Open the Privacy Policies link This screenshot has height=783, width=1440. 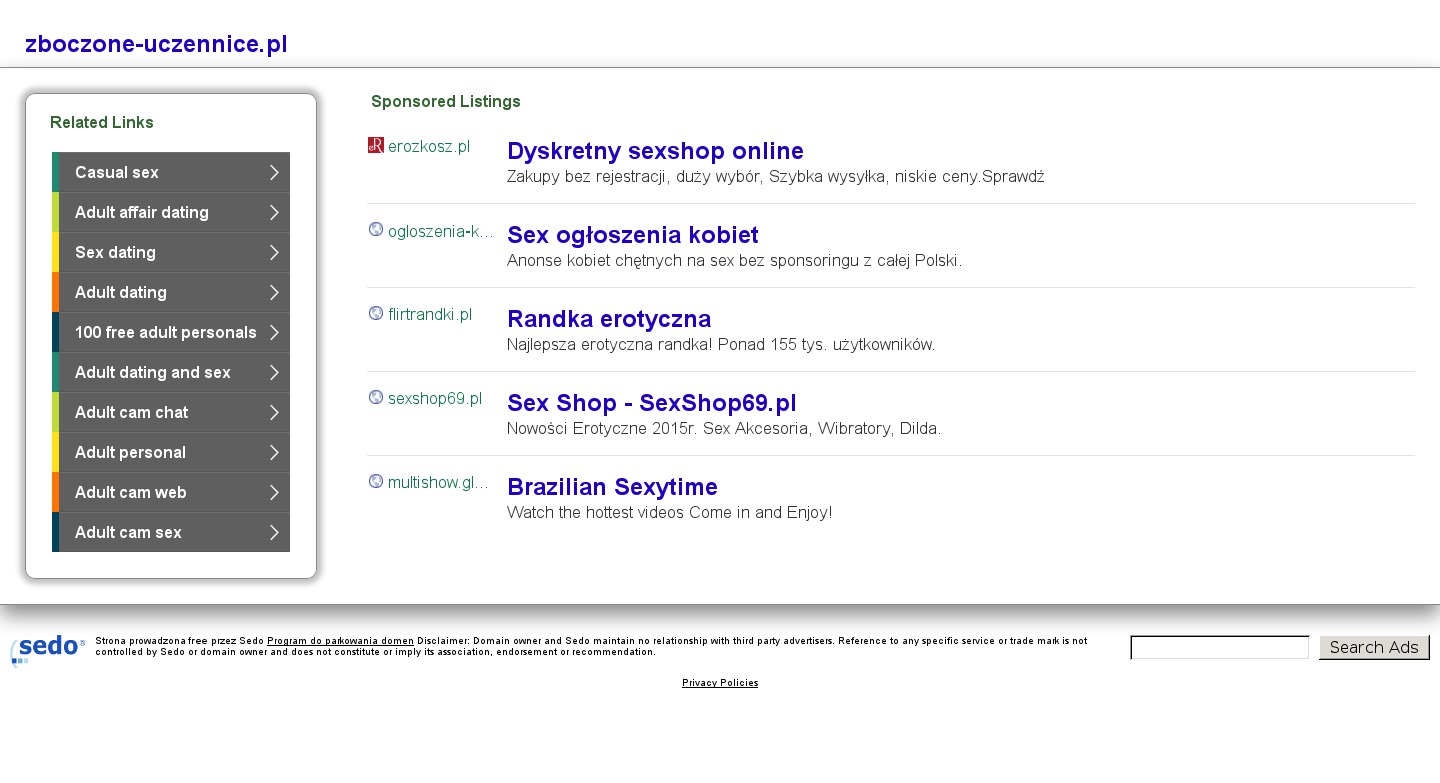pyautogui.click(x=720, y=683)
